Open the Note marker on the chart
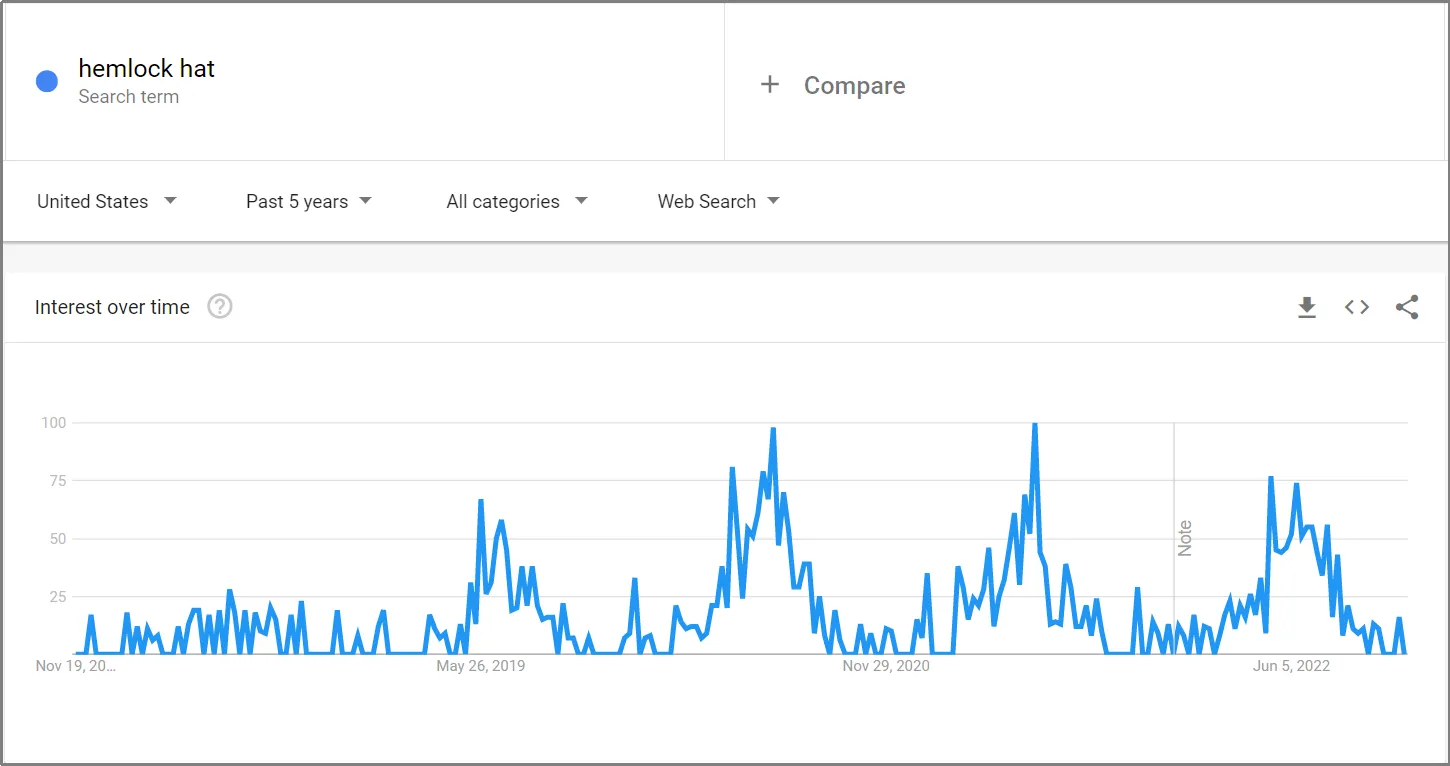Viewport: 1450px width, 766px height. point(1184,537)
